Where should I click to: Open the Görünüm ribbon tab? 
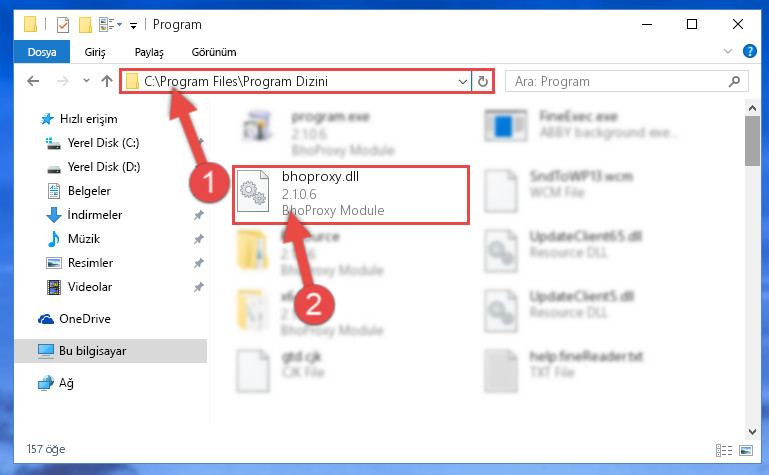click(x=214, y=52)
